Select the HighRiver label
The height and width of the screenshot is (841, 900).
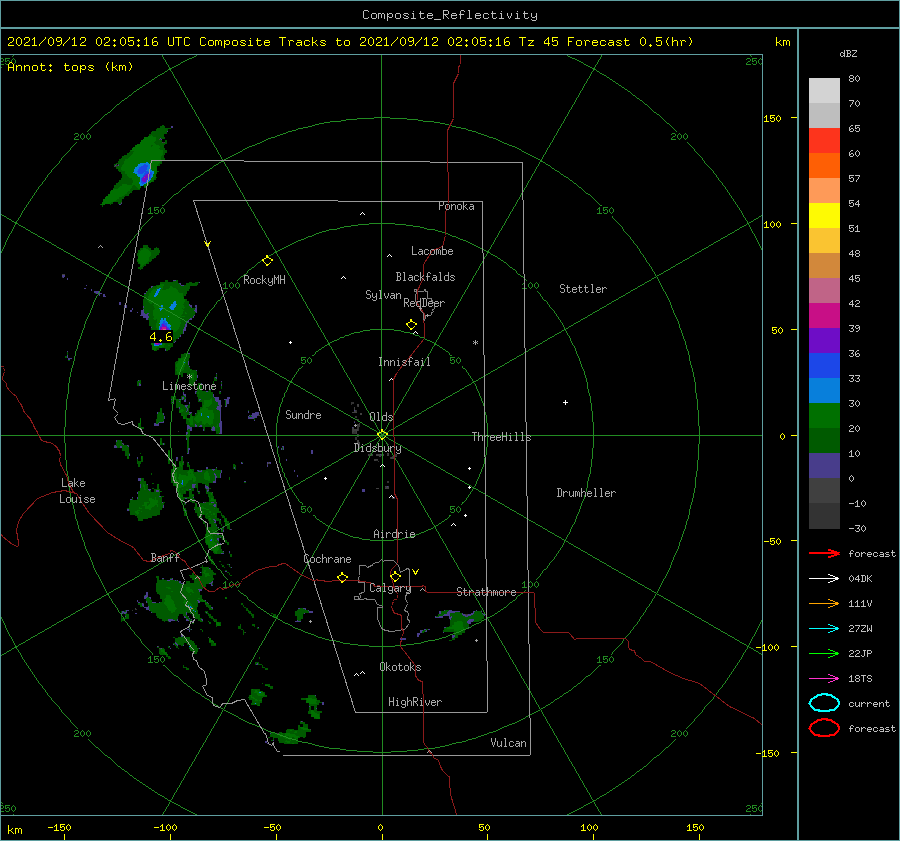pos(415,702)
